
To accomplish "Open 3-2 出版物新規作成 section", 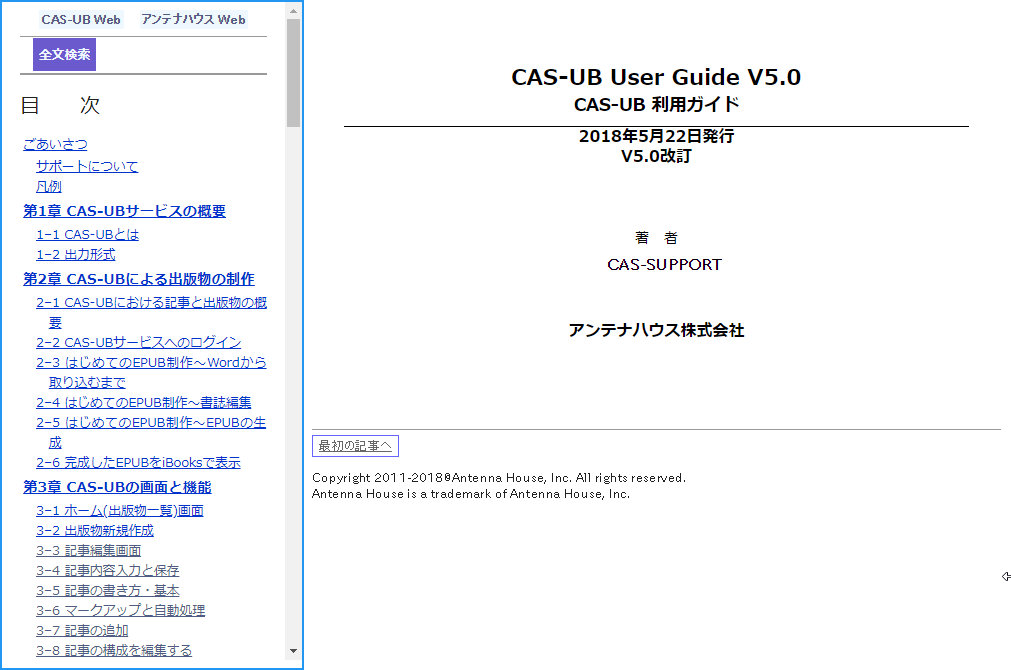I will 95,531.
